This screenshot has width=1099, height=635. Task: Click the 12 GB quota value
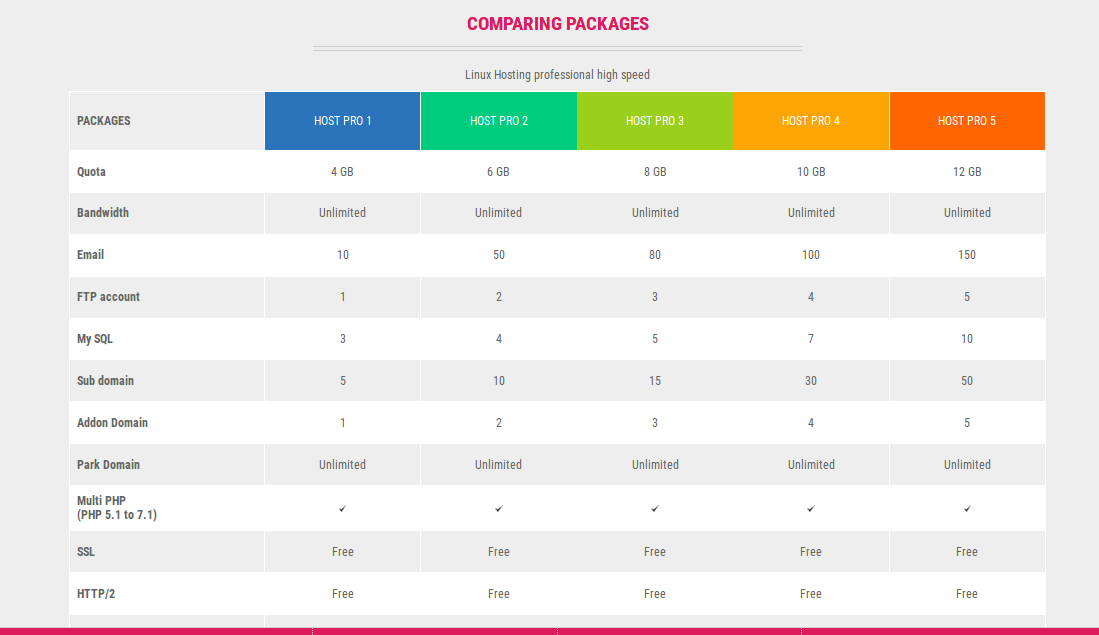click(967, 172)
